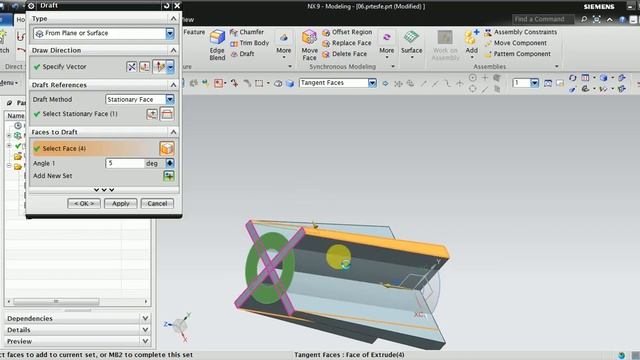Select the Pattern Component command
The width and height of the screenshot is (640, 360).
point(517,54)
